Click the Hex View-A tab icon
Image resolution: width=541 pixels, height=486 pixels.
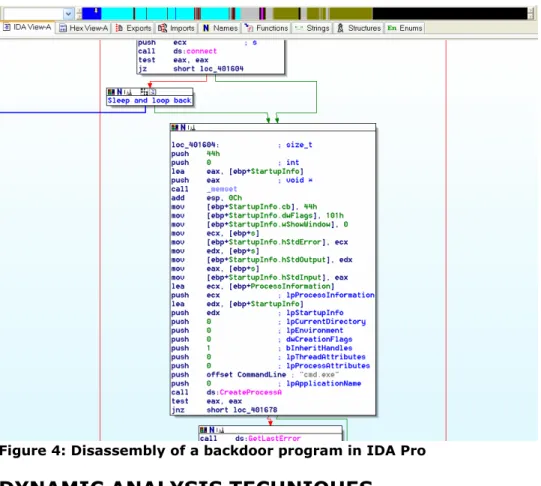coord(63,28)
